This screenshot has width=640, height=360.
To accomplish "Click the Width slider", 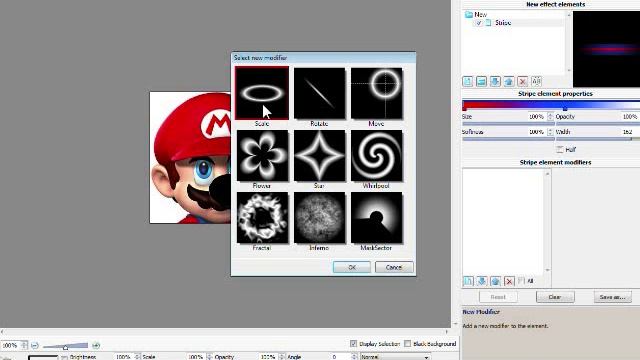I will pos(598,139).
